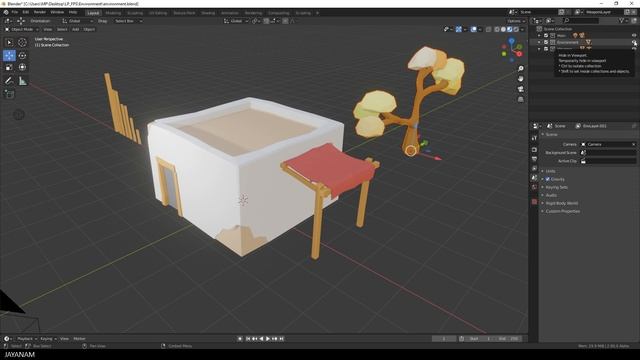Click the blue Z axis on navigation gizmo
This screenshot has width=640, height=360.
[x=511, y=41]
